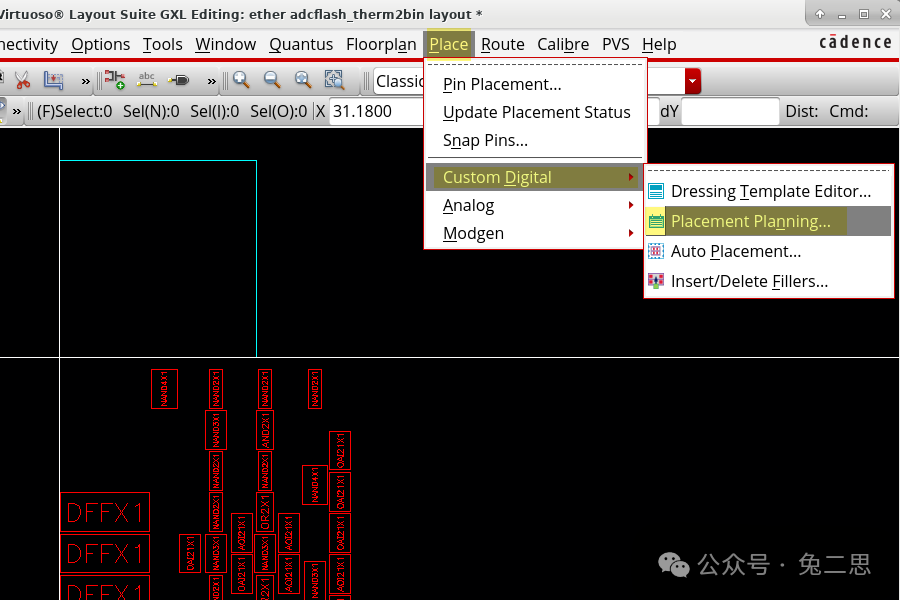The image size is (900, 600).
Task: Click the Auto Placement icon
Action: click(656, 251)
